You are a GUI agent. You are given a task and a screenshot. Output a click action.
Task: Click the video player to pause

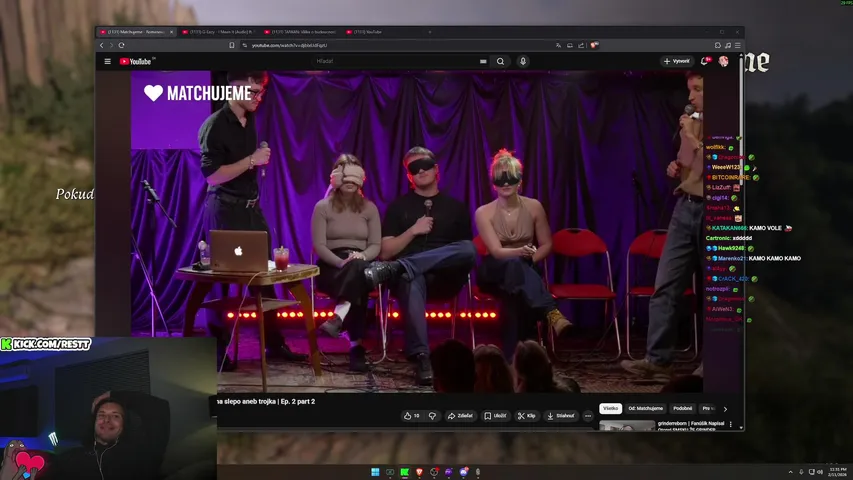point(416,231)
